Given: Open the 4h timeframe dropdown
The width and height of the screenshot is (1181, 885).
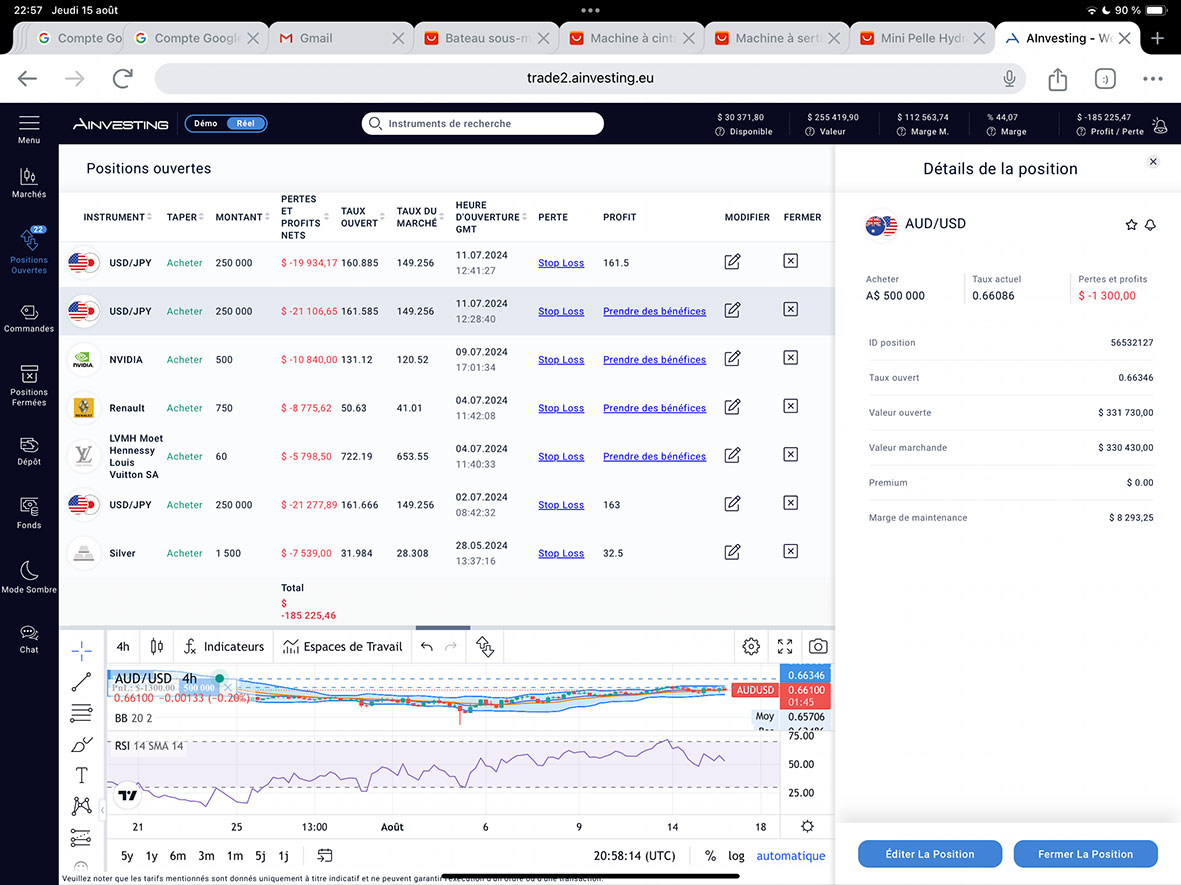Looking at the screenshot, I should point(123,647).
